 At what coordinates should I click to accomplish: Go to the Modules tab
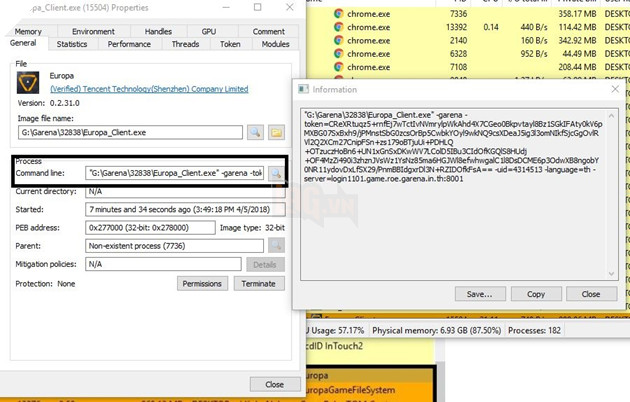[275, 44]
